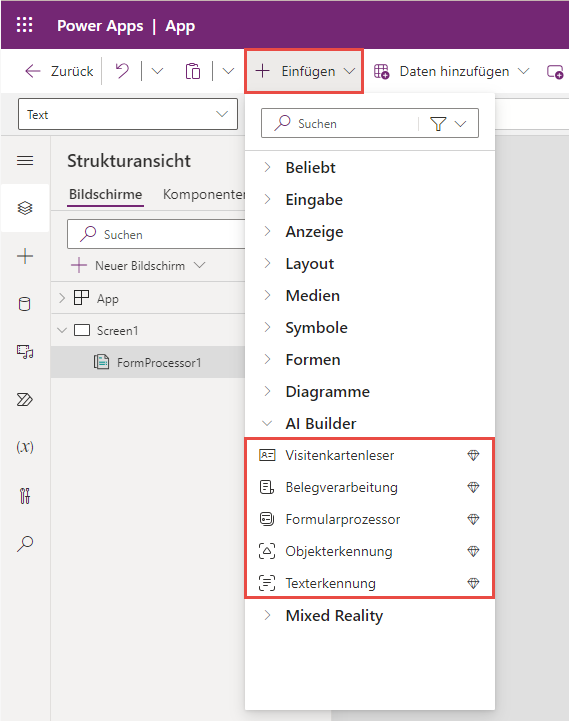Click the Paste clipboard icon
This screenshot has height=721, width=569.
click(x=193, y=71)
